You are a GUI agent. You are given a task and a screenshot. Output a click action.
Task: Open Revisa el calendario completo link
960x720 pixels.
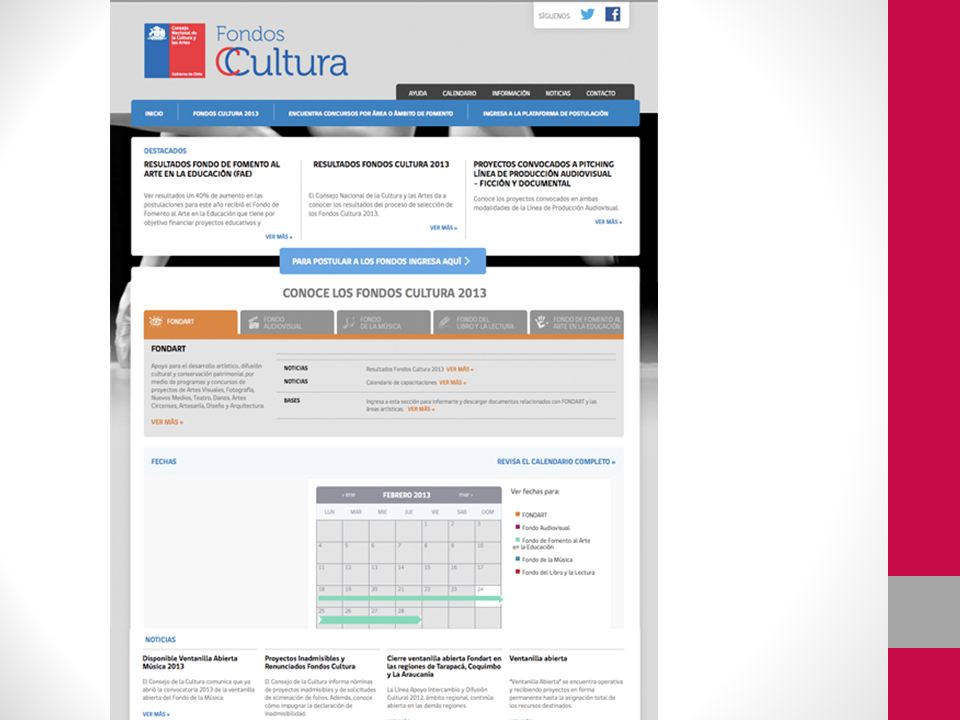[x=556, y=462]
